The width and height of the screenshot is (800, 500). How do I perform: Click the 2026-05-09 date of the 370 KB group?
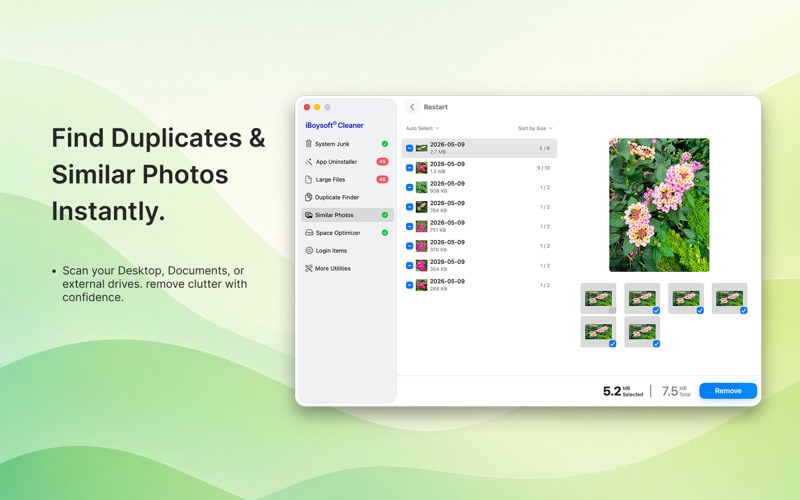coord(447,242)
